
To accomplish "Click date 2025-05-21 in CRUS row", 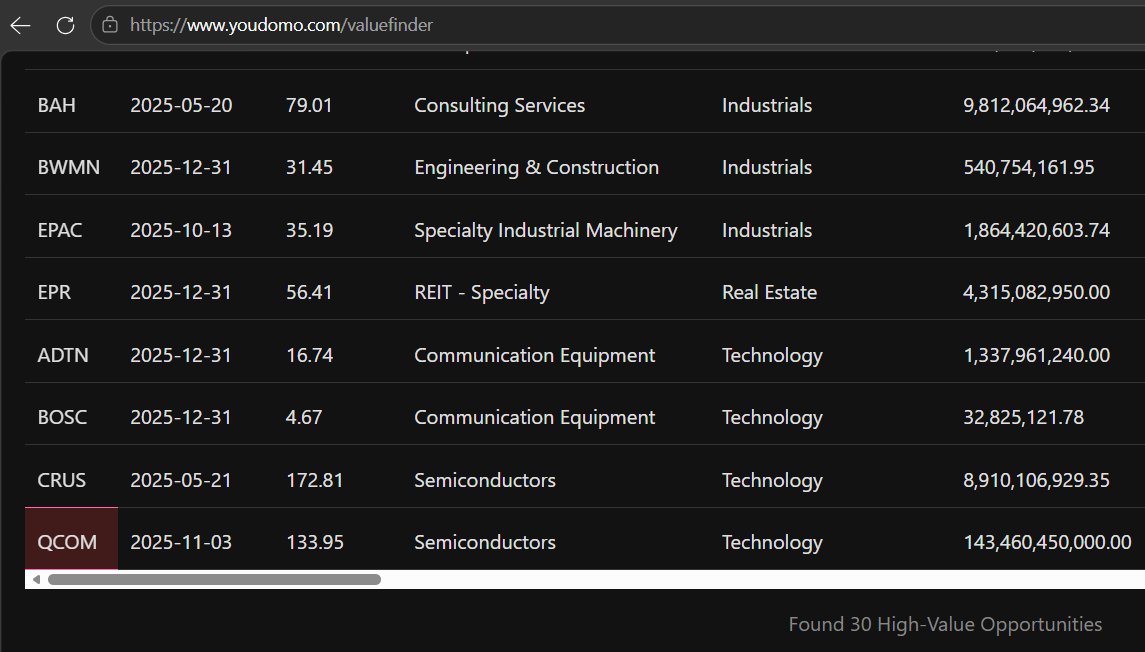I will [x=181, y=480].
